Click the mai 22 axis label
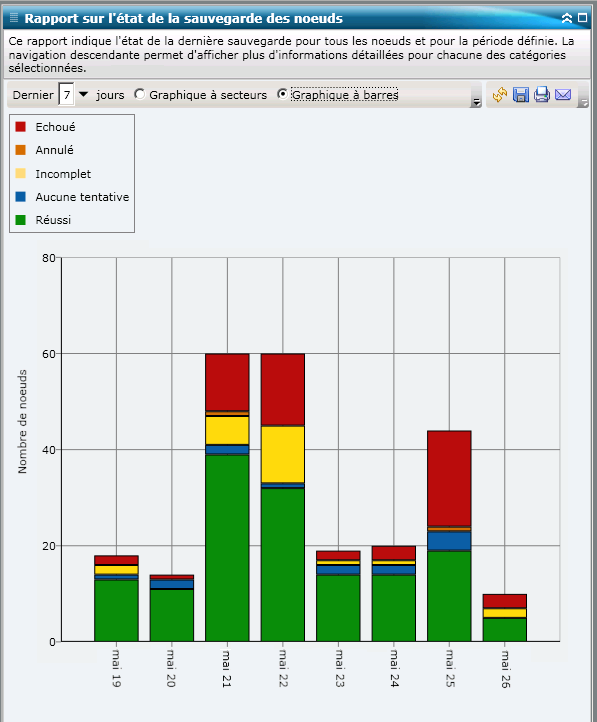 283,668
